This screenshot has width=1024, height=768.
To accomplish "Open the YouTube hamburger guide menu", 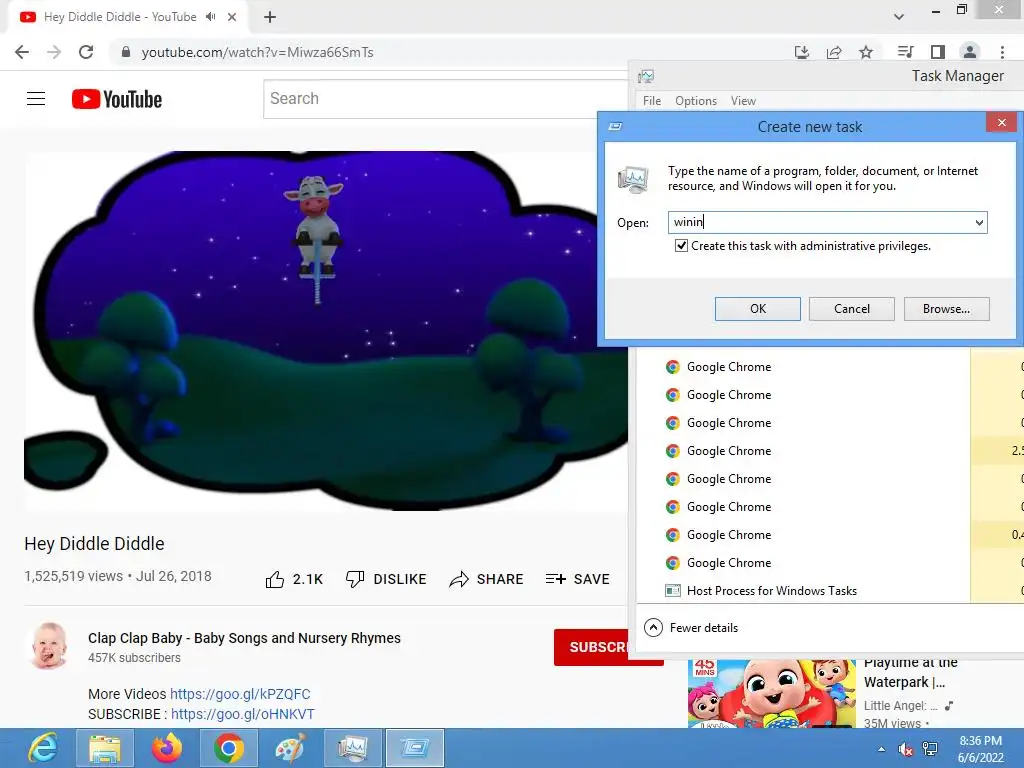I will (36, 99).
